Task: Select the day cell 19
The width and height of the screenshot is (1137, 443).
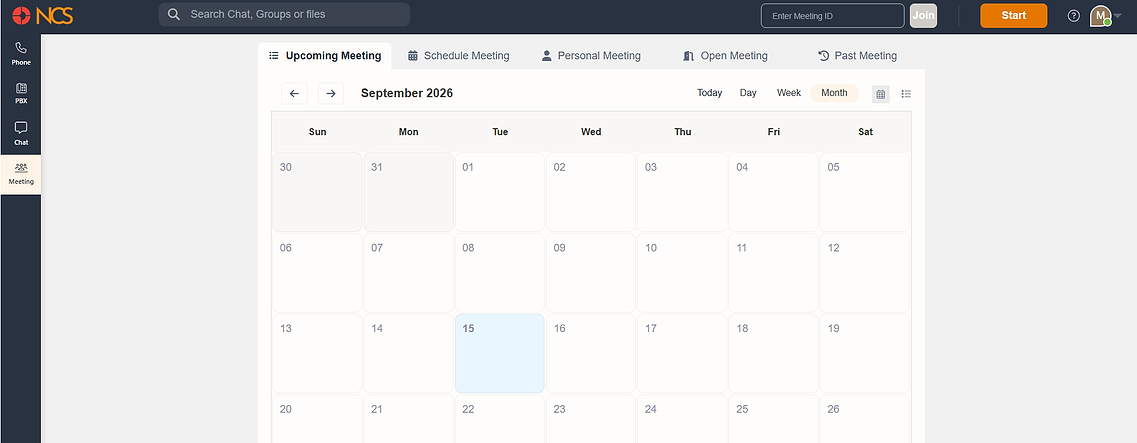Action: pyautogui.click(x=865, y=353)
